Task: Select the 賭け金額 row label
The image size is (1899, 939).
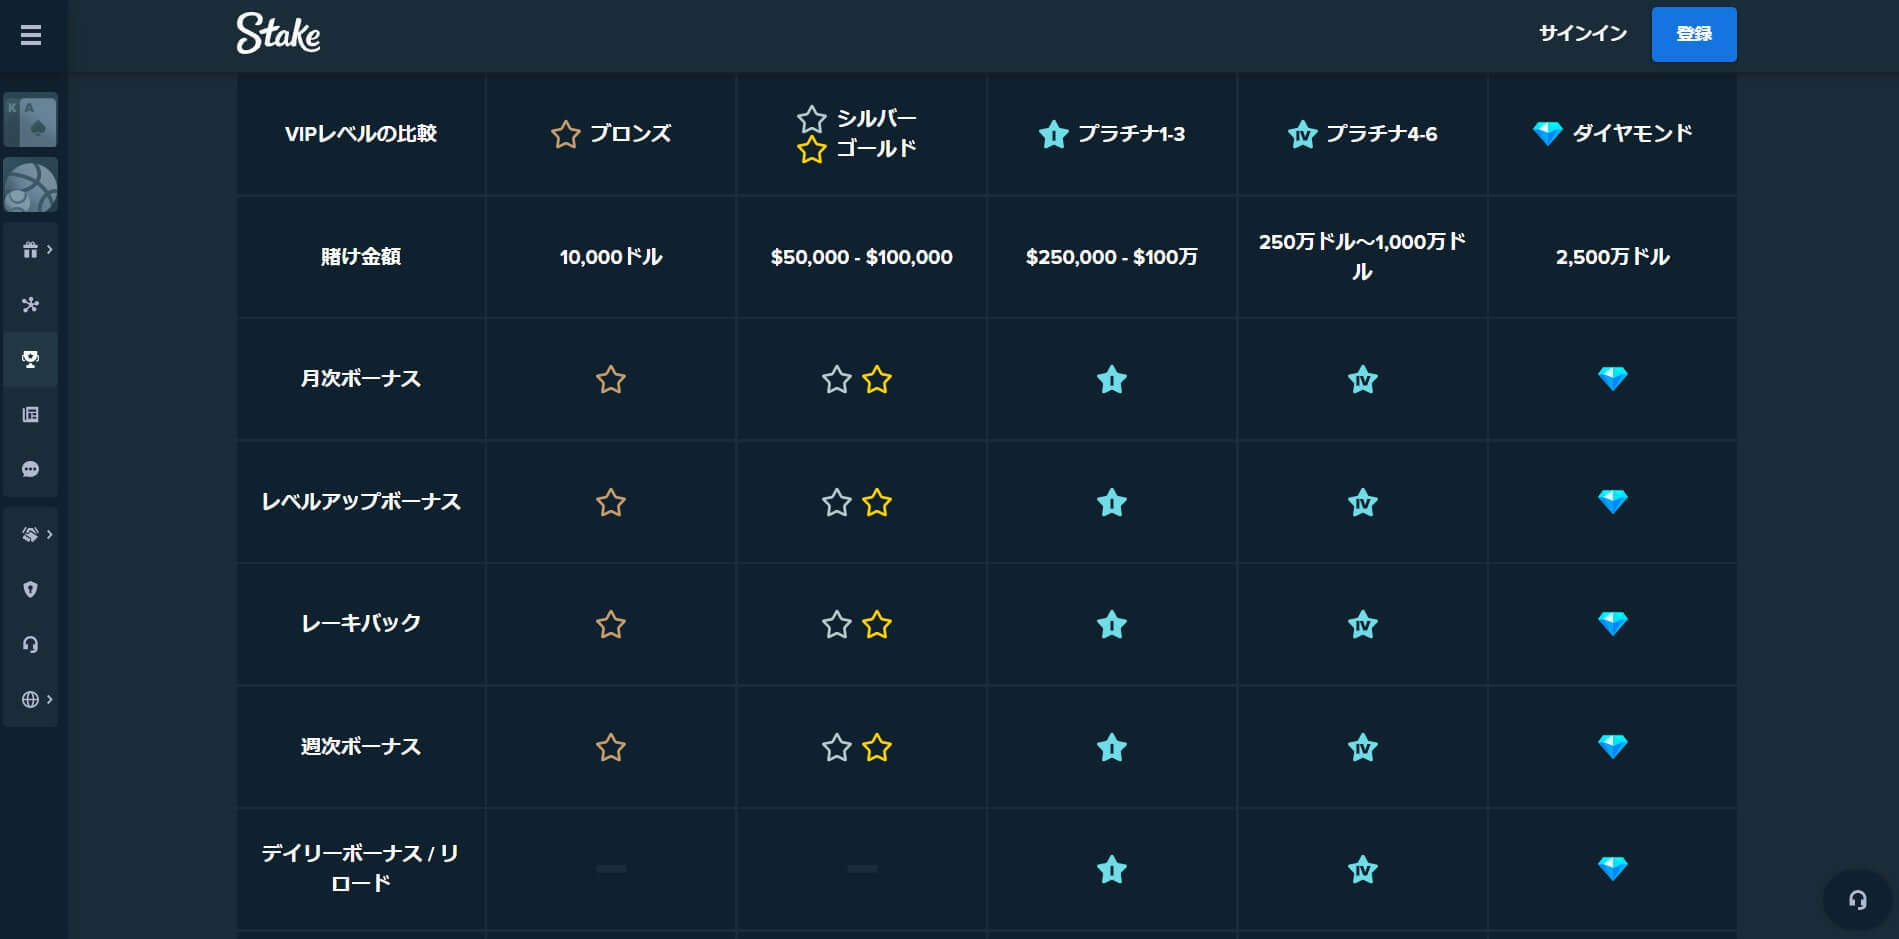Action: point(361,257)
